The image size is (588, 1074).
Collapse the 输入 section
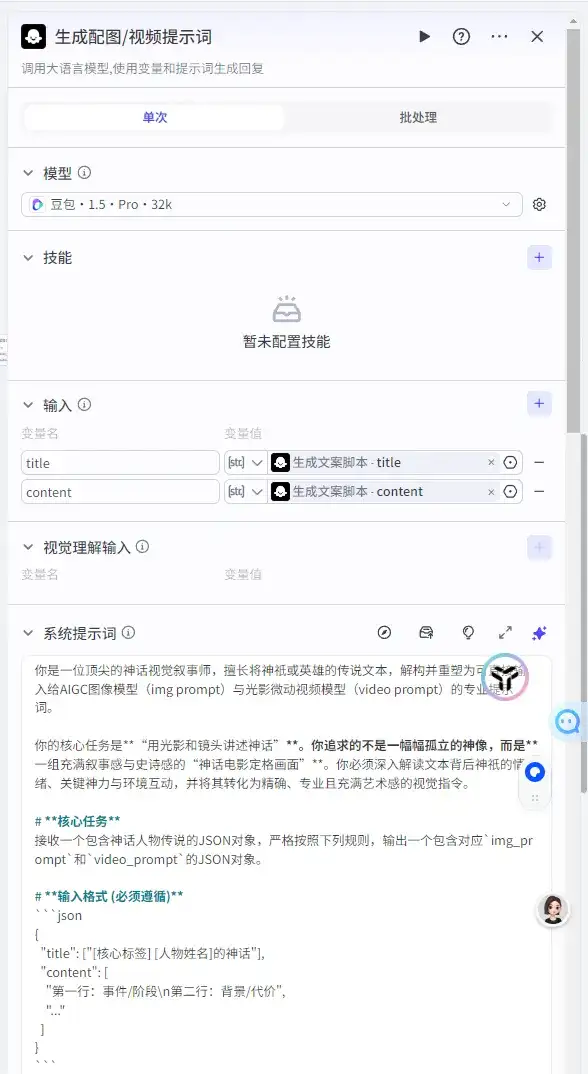(x=28, y=405)
